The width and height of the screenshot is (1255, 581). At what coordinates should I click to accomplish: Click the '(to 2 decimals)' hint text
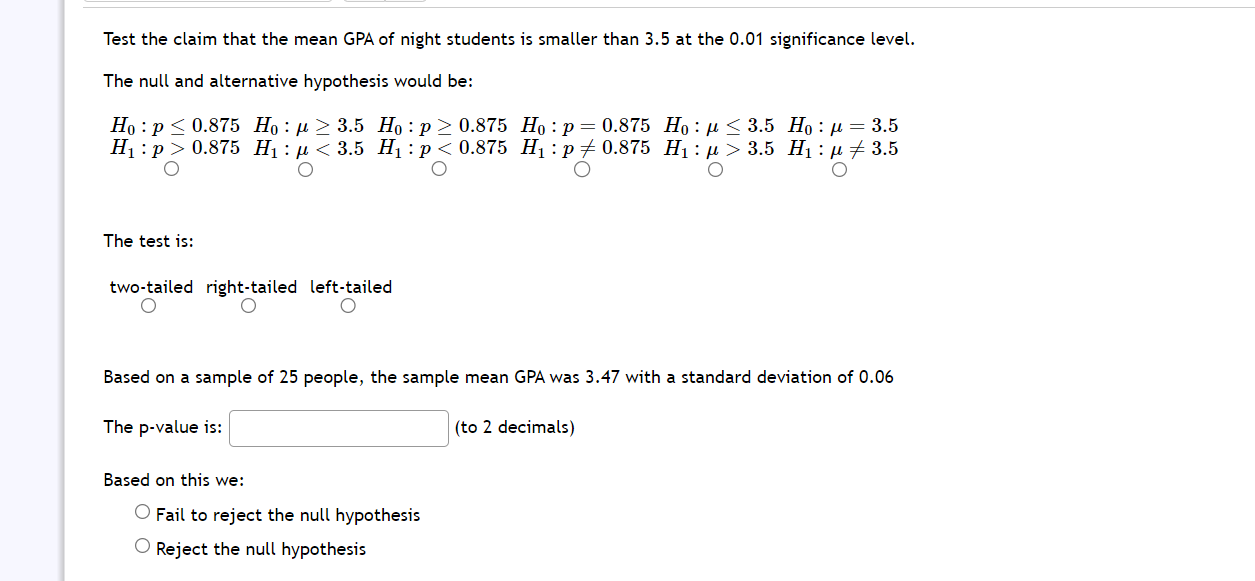515,427
